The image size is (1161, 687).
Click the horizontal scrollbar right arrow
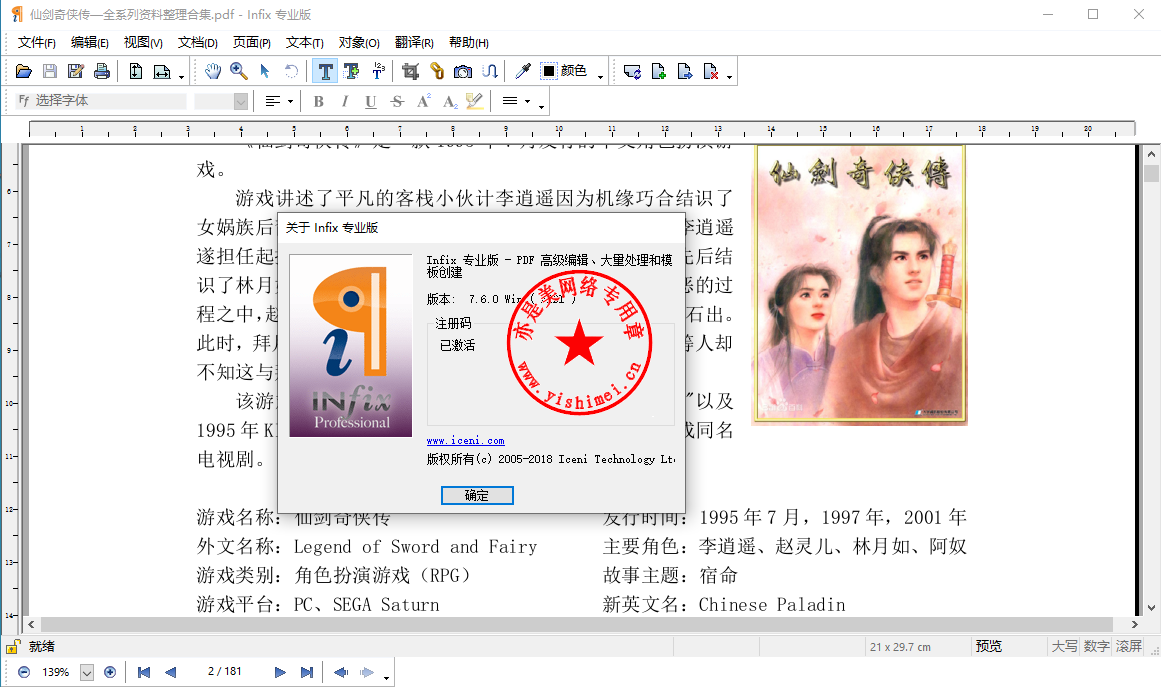coord(1134,625)
